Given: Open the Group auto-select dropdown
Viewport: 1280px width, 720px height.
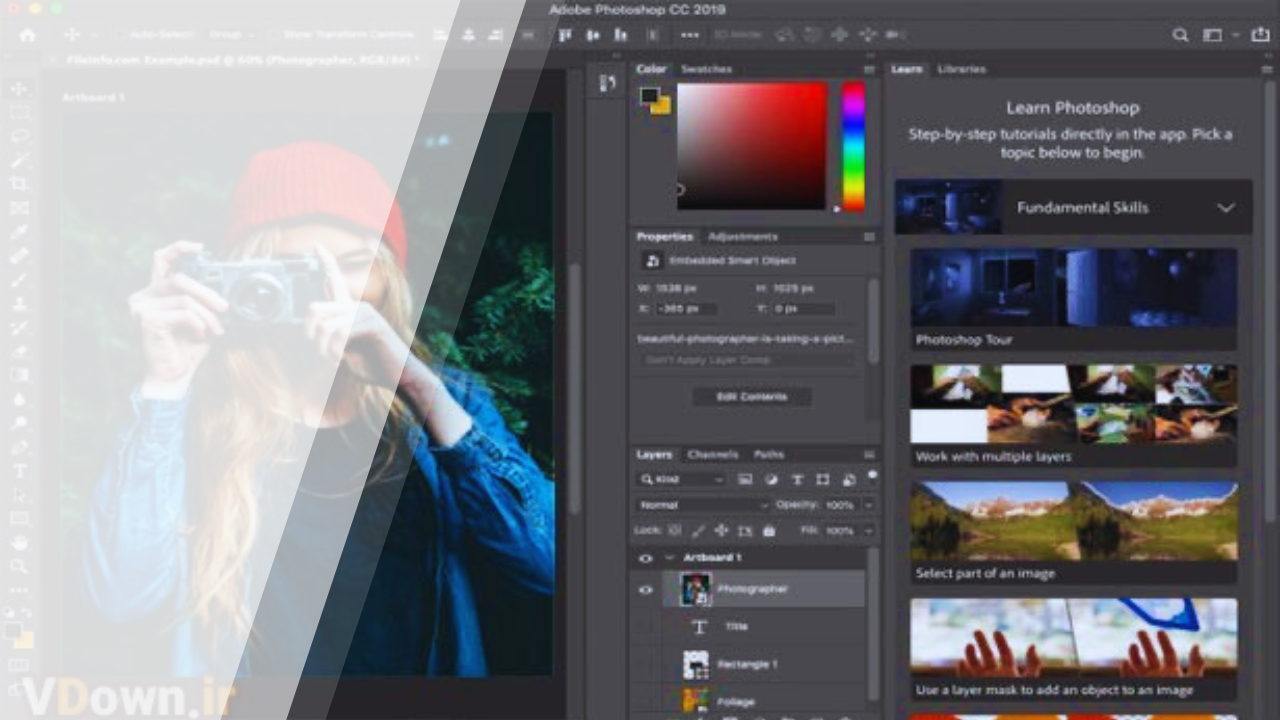Looking at the screenshot, I should [x=229, y=35].
